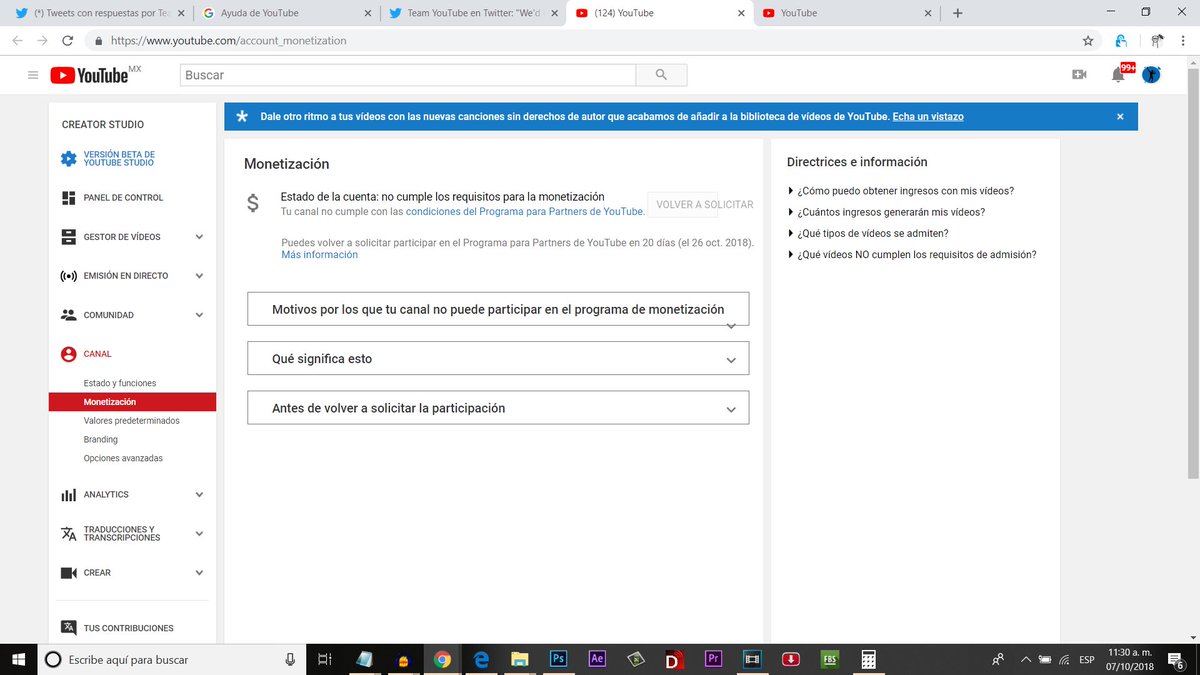Open Panel de control from sidebar
The image size is (1200, 675).
coord(123,198)
